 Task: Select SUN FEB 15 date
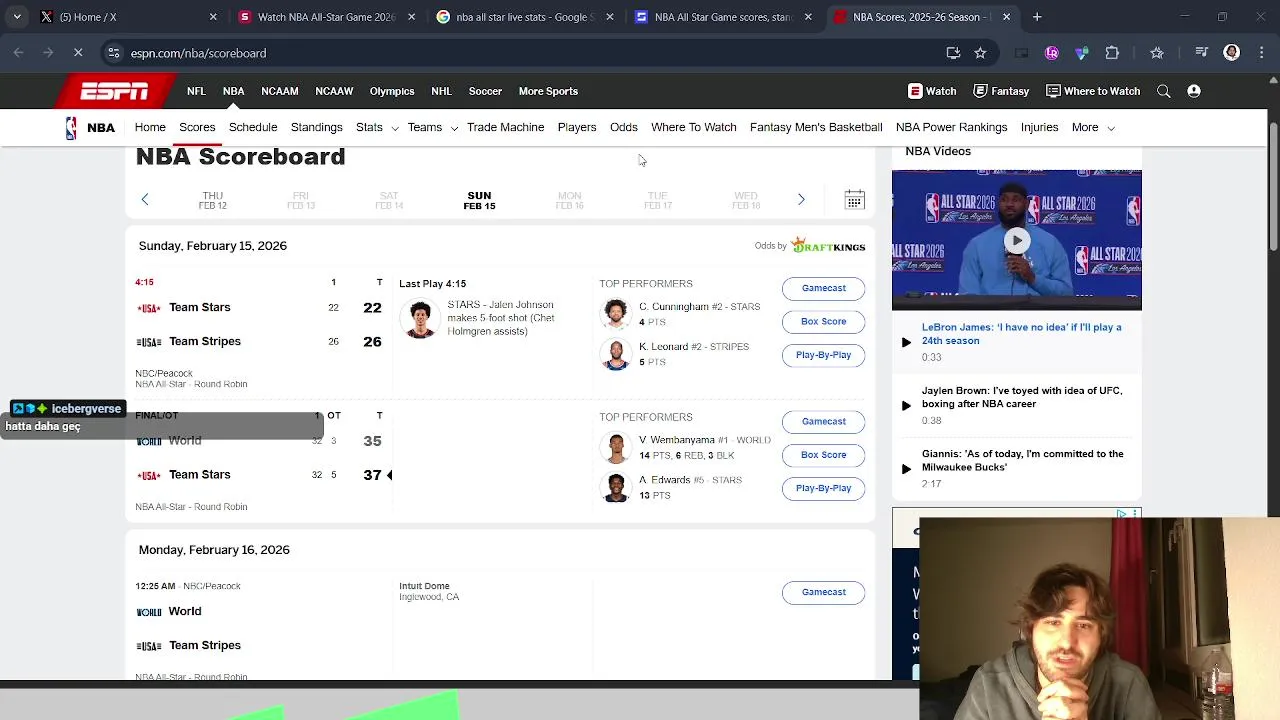click(479, 200)
